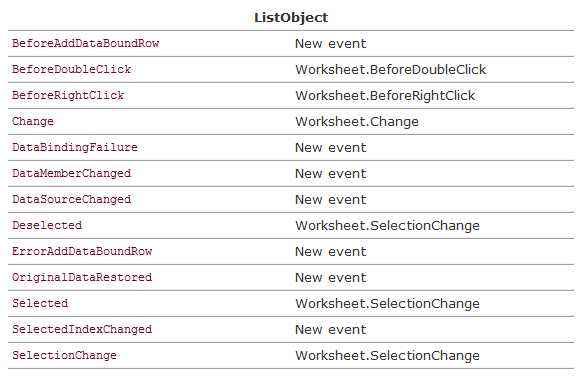The image size is (587, 386).
Task: Click the Selected event name
Action: [40, 303]
